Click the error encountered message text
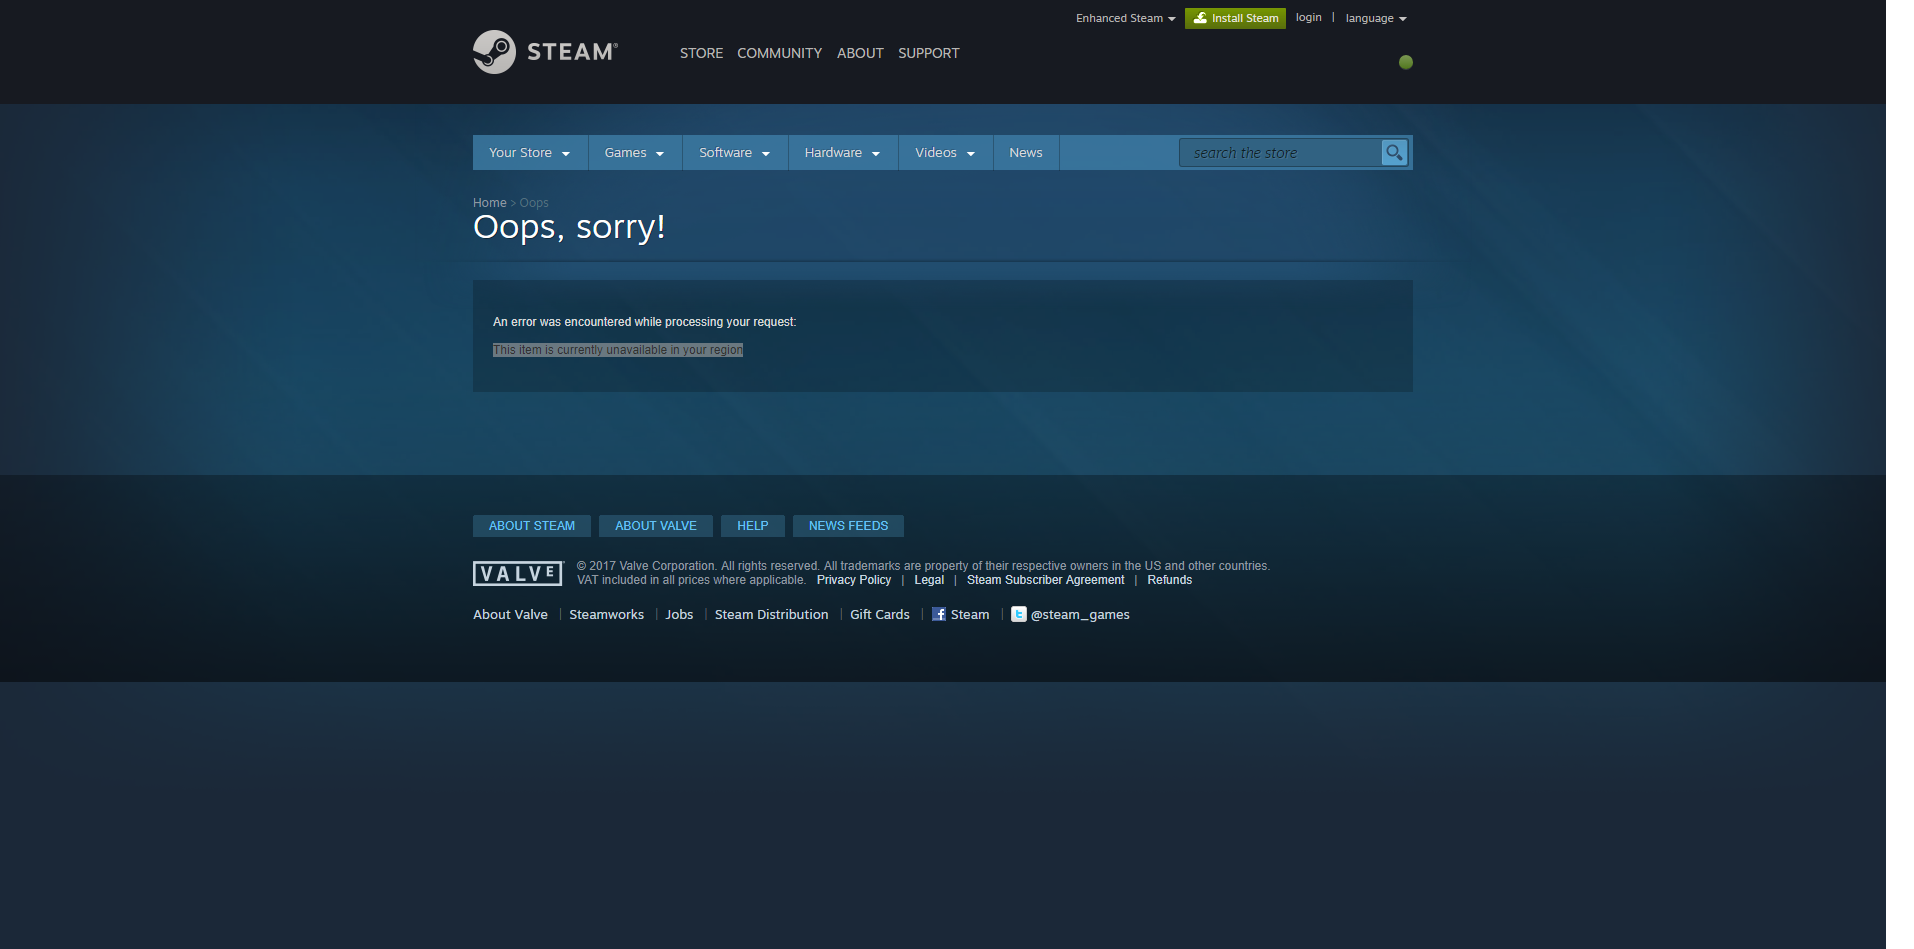 click(x=644, y=322)
